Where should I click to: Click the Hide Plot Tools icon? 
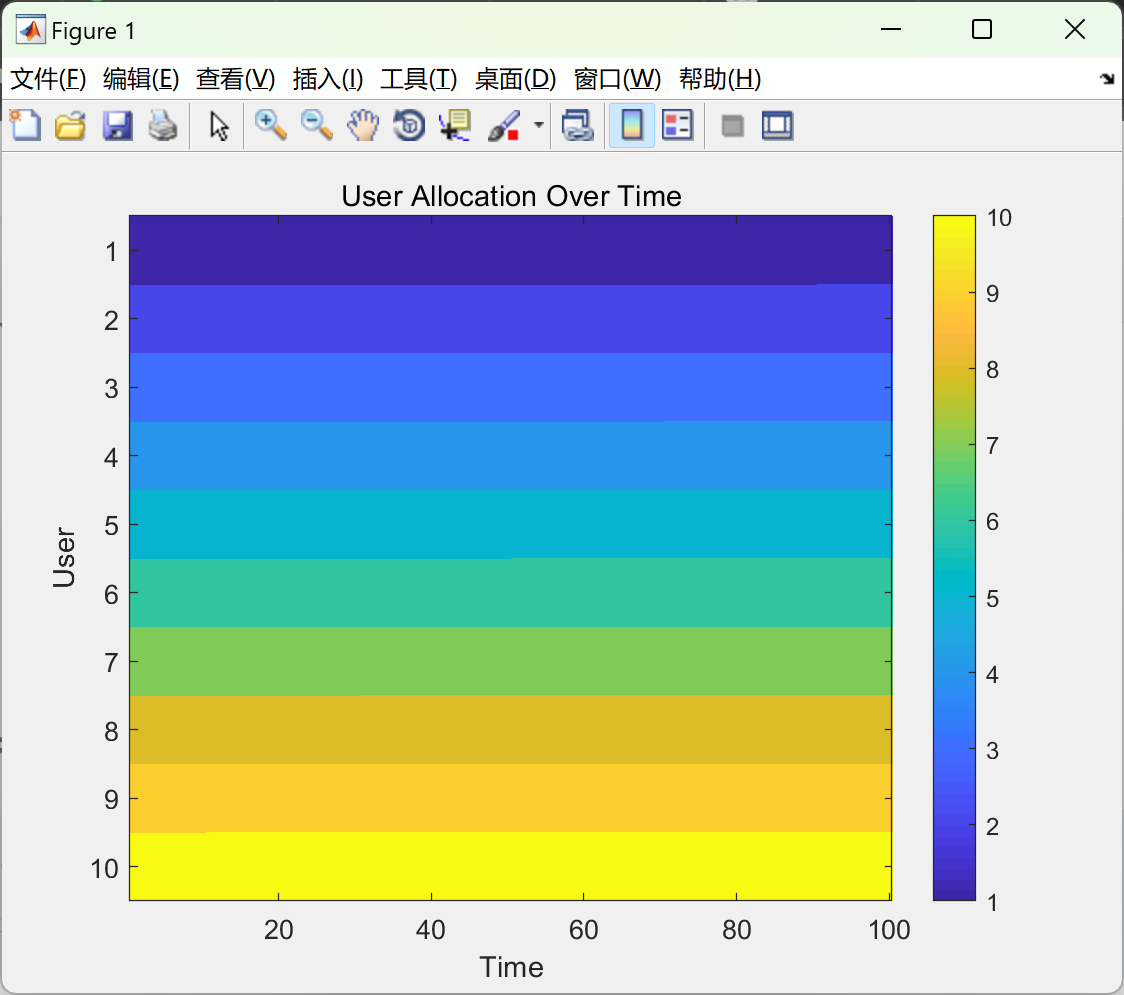coord(732,126)
